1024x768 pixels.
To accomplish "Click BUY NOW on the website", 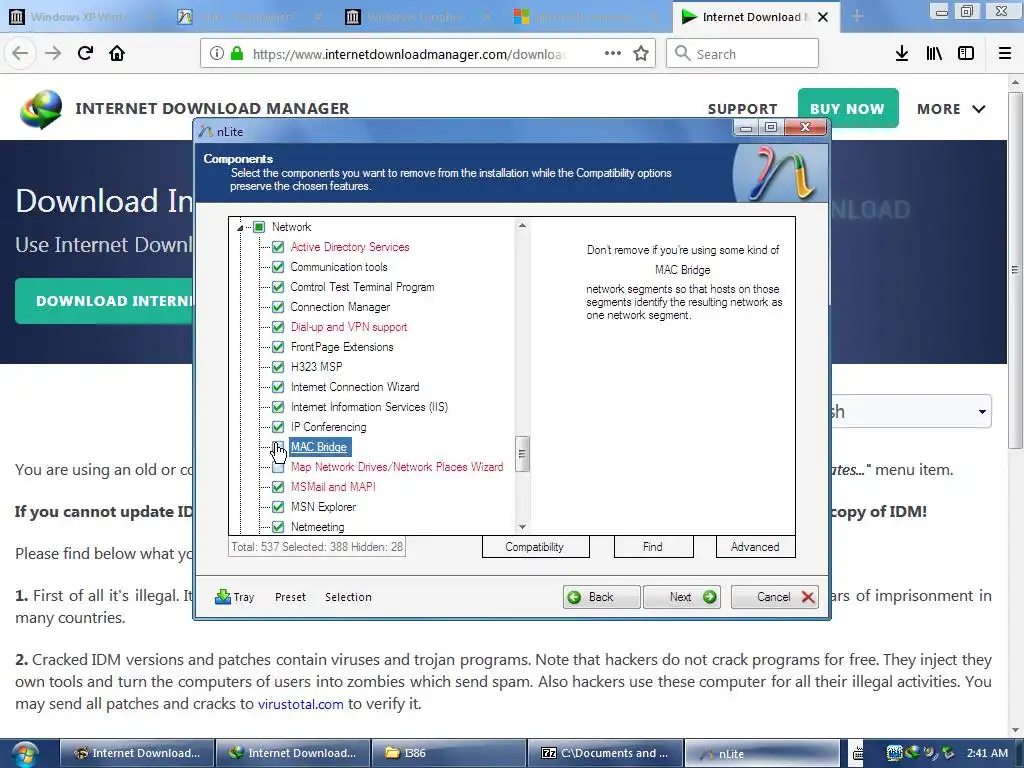I will coord(848,108).
